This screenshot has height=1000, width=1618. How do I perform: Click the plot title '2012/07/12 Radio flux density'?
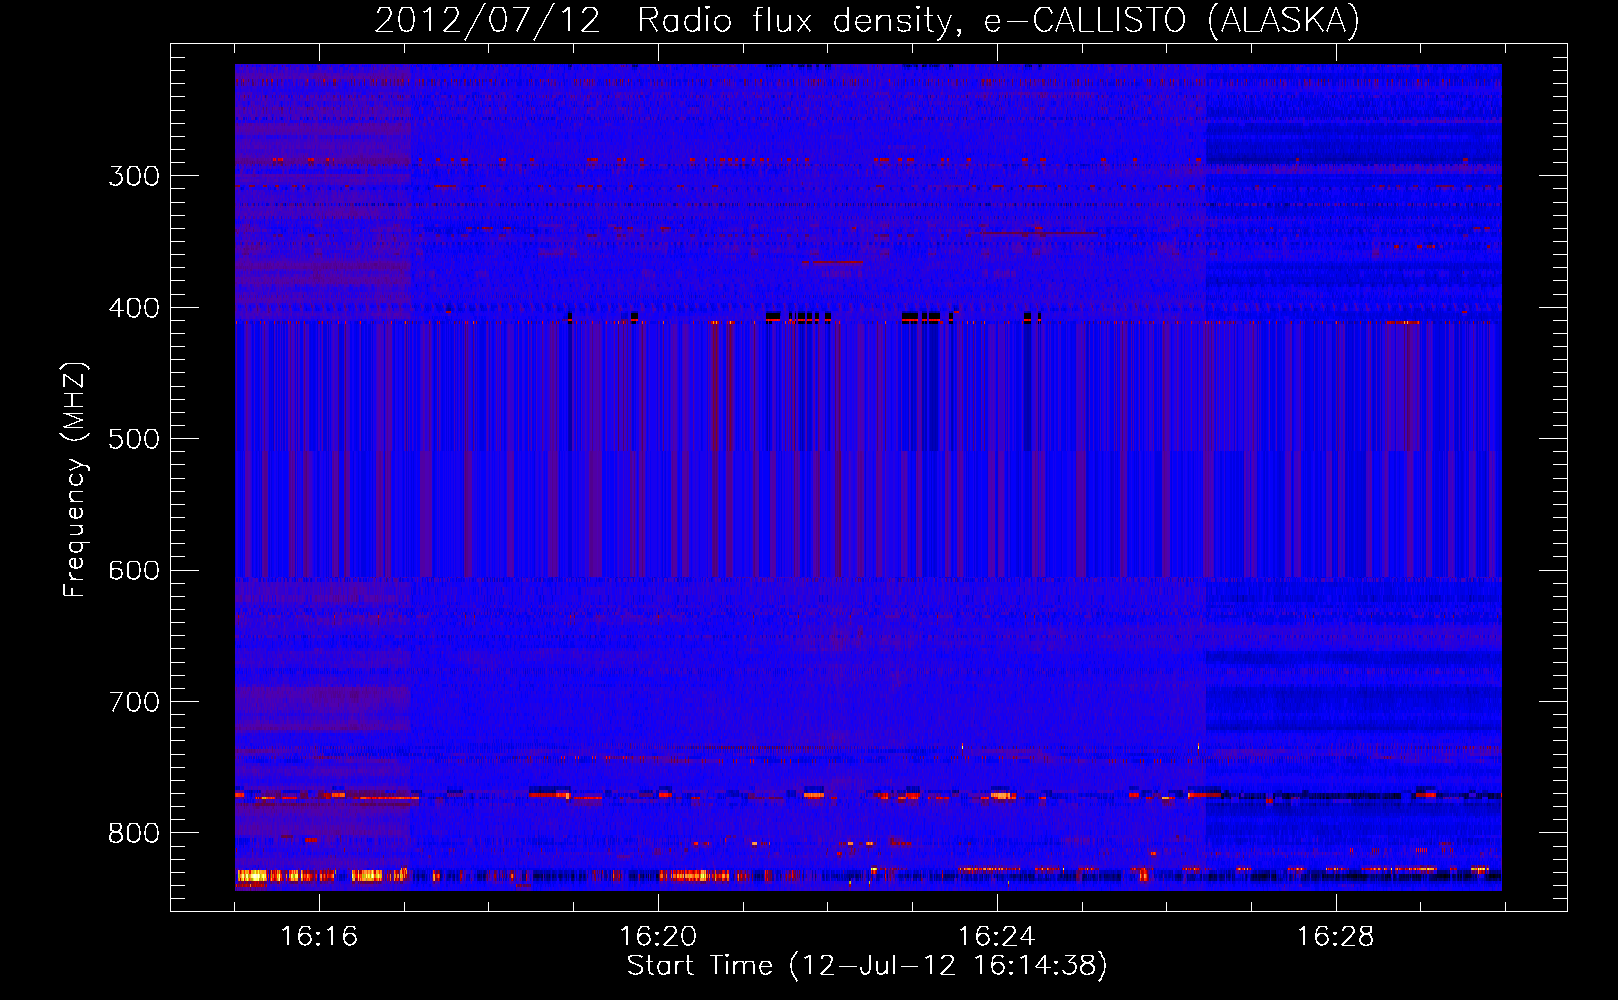[867, 20]
